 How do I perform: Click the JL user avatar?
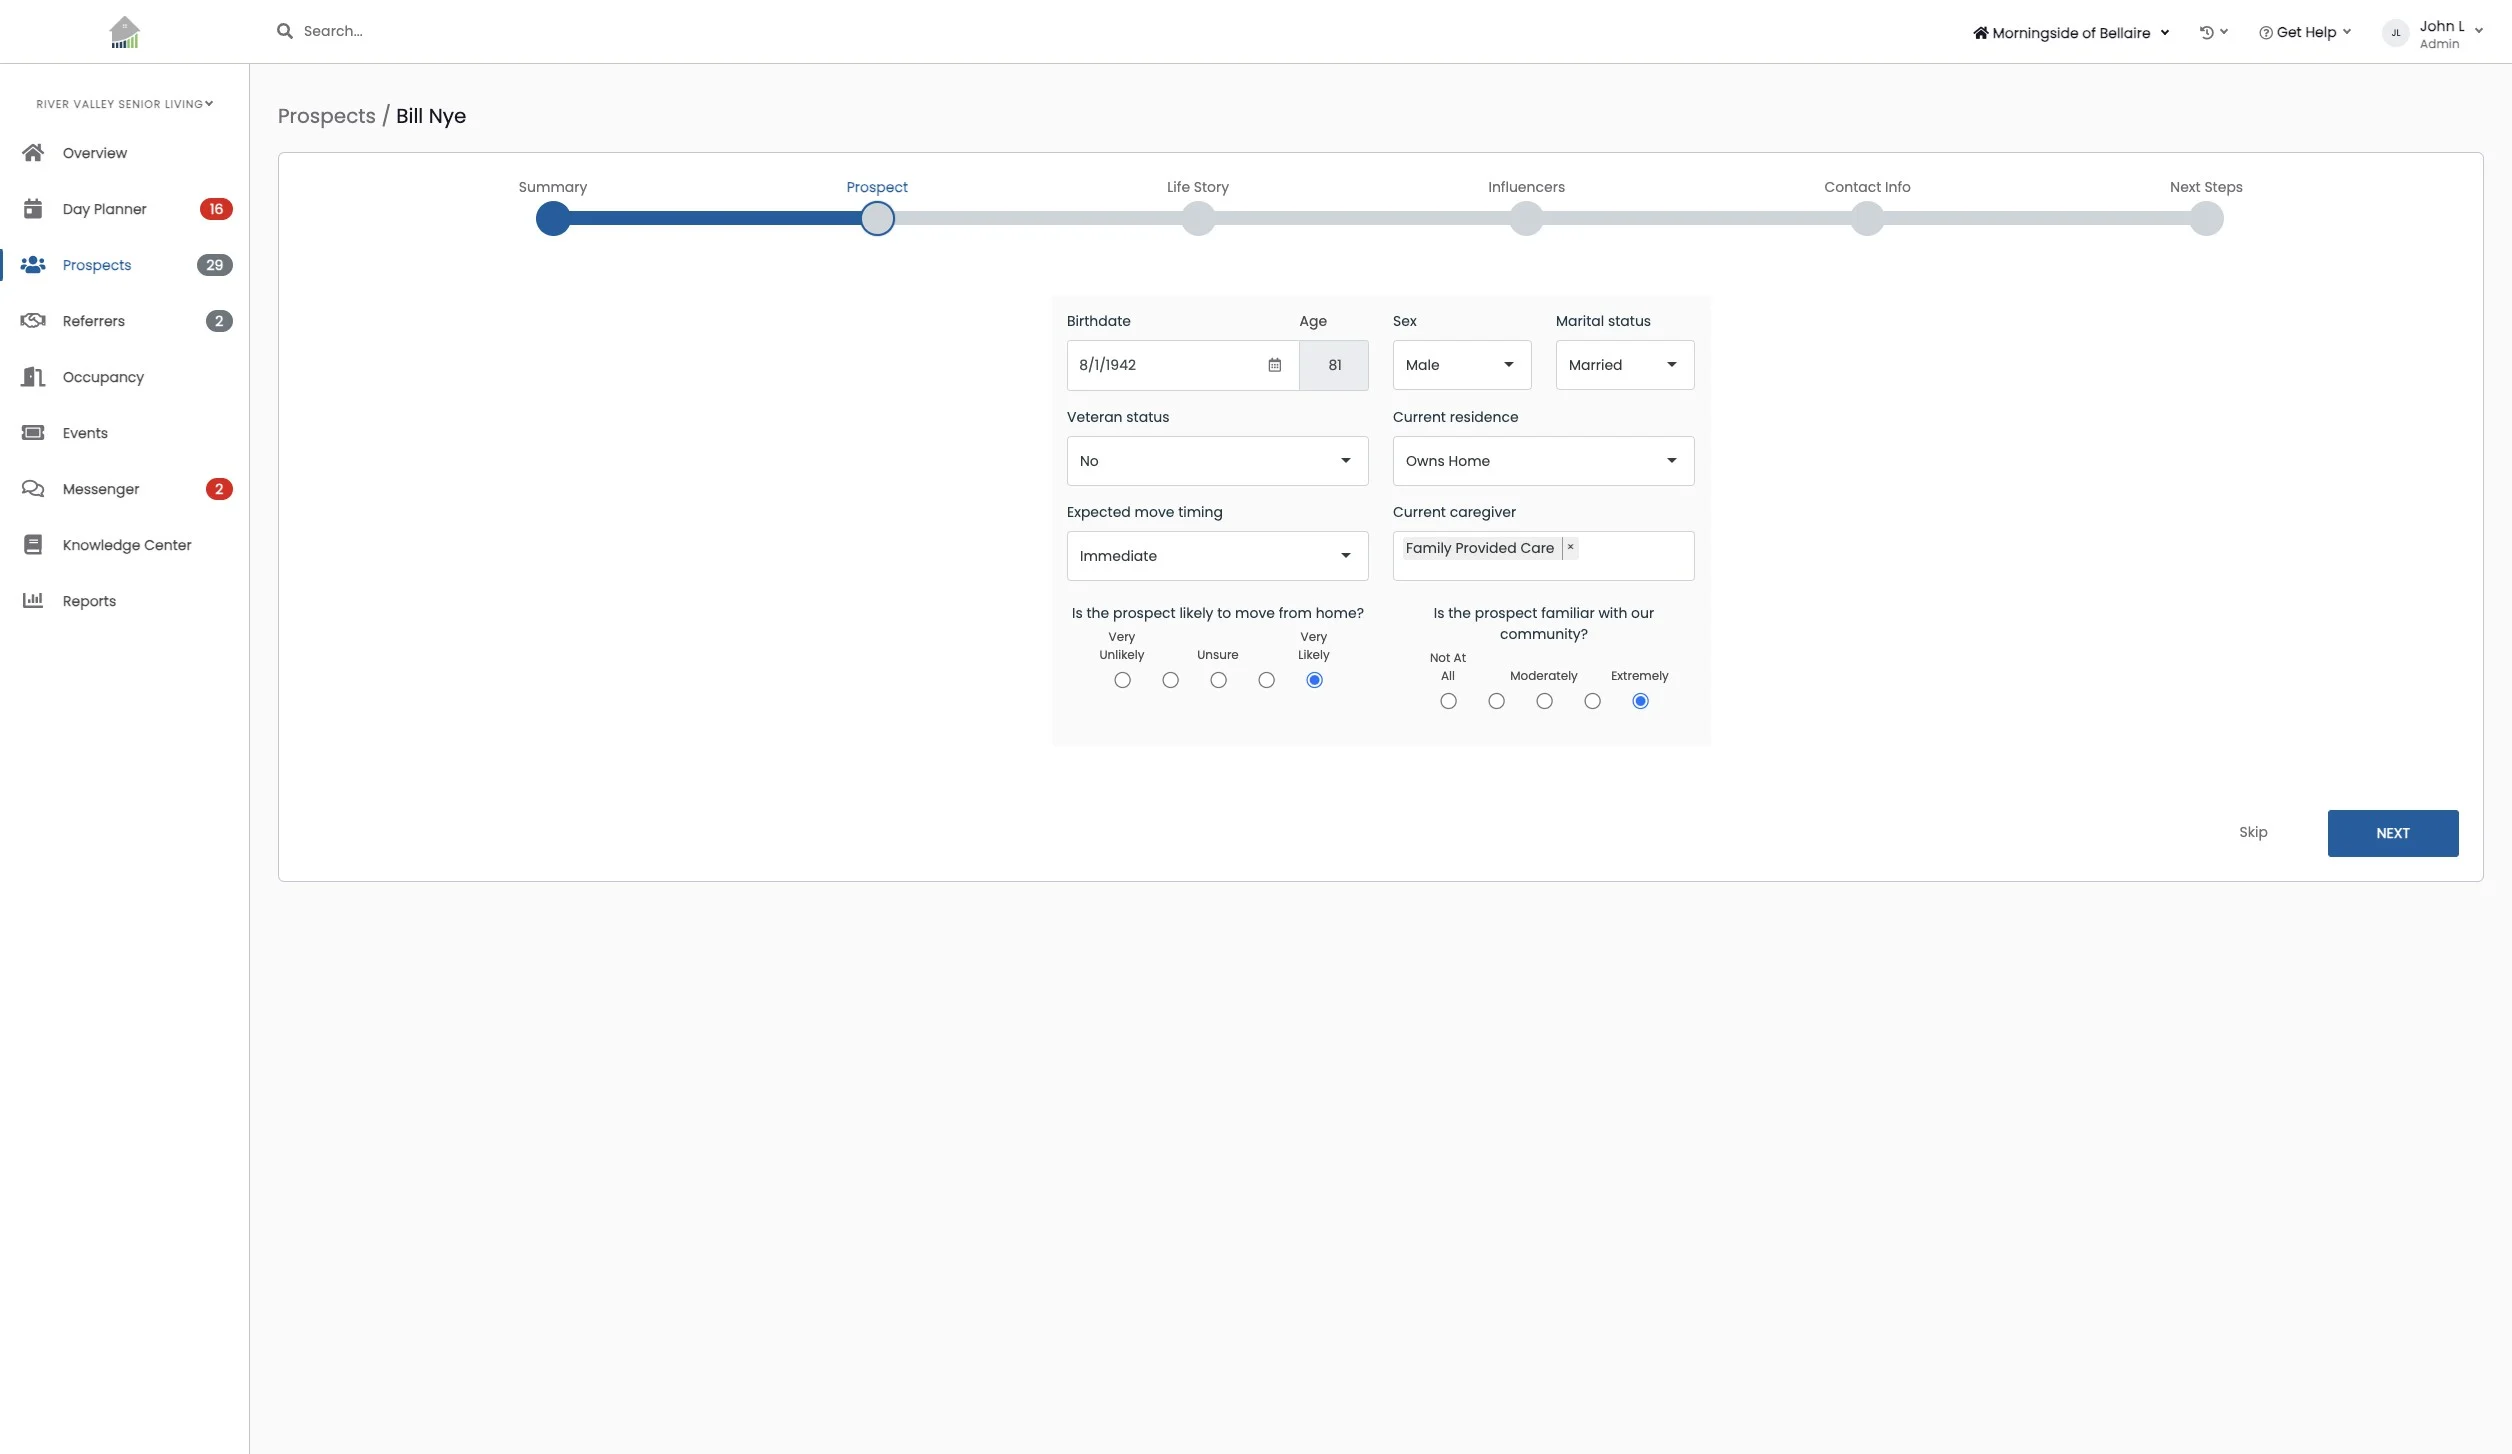(2396, 33)
